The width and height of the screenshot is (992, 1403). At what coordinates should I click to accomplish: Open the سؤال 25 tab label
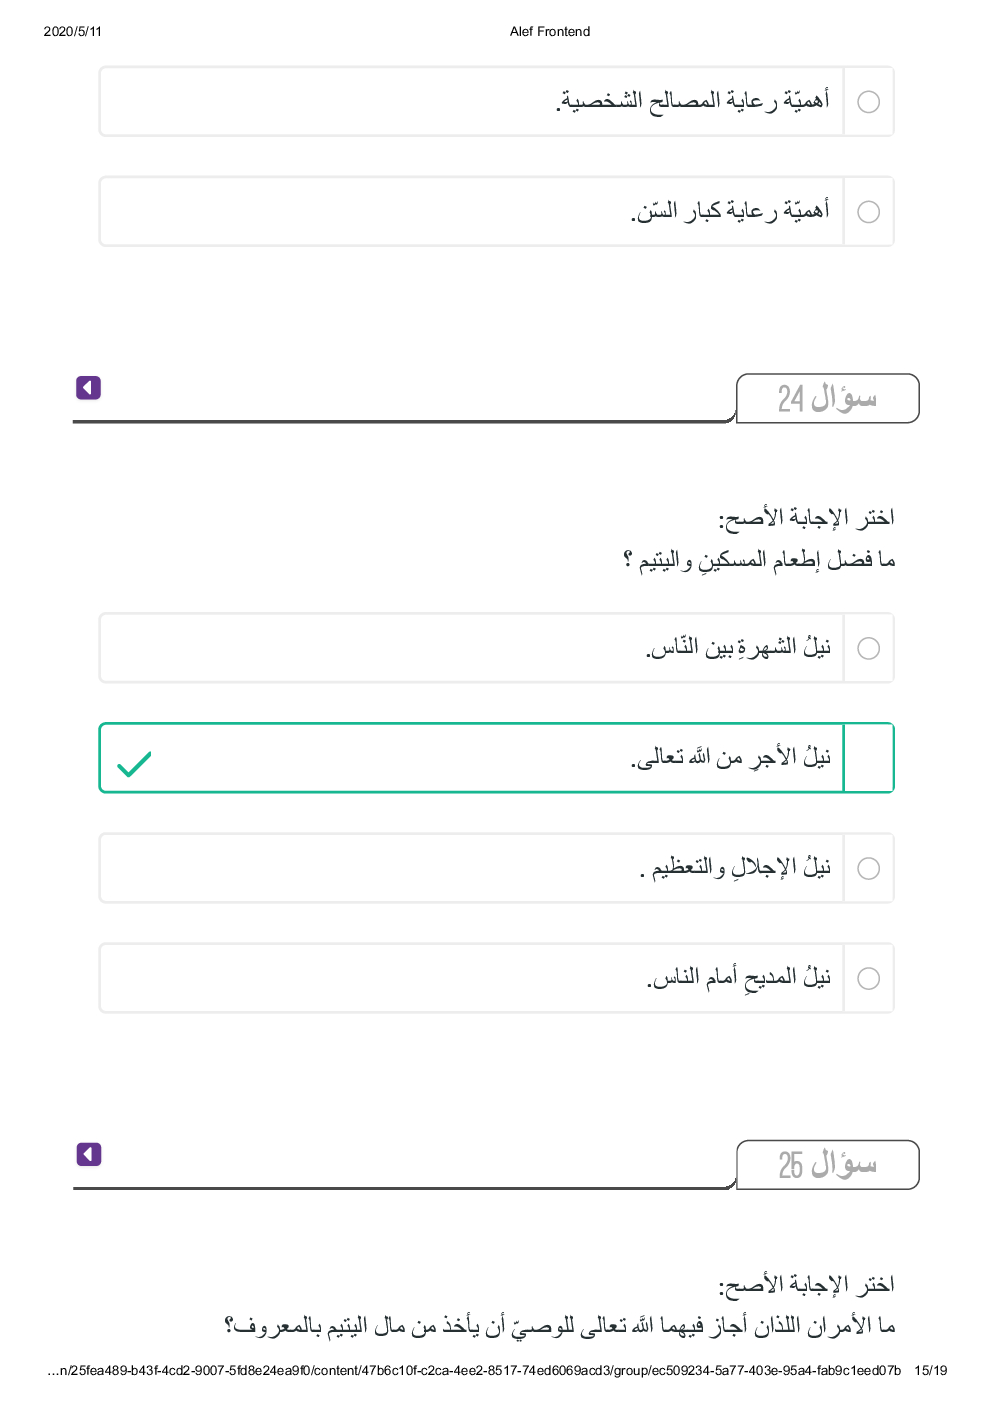pos(827,1165)
